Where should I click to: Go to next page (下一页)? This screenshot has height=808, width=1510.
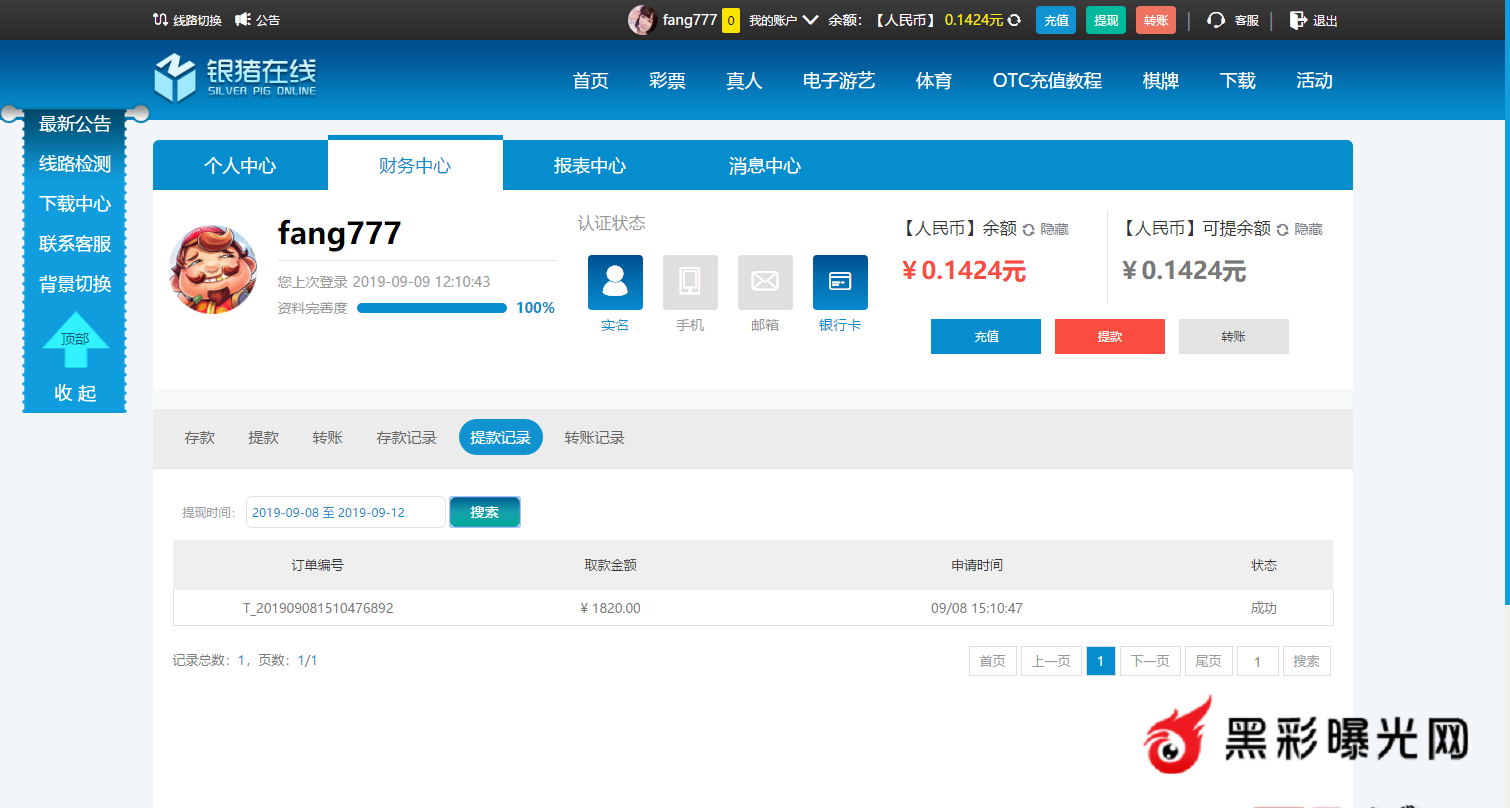click(1150, 661)
